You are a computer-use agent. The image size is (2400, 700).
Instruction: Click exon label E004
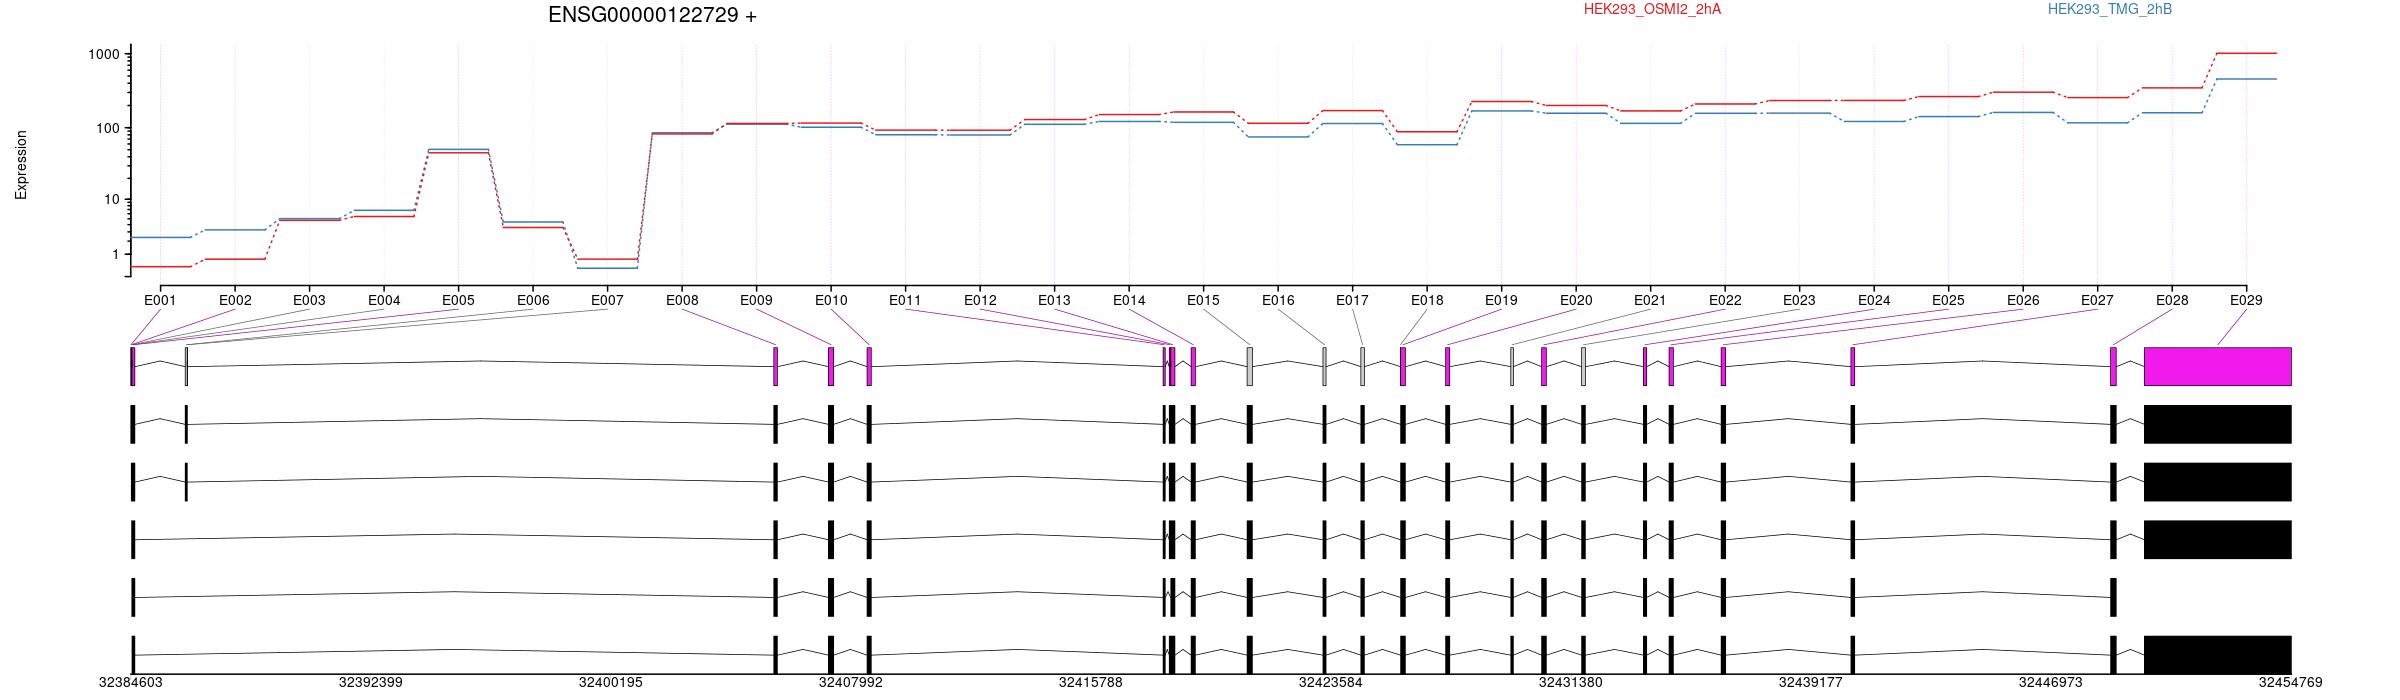(x=384, y=300)
